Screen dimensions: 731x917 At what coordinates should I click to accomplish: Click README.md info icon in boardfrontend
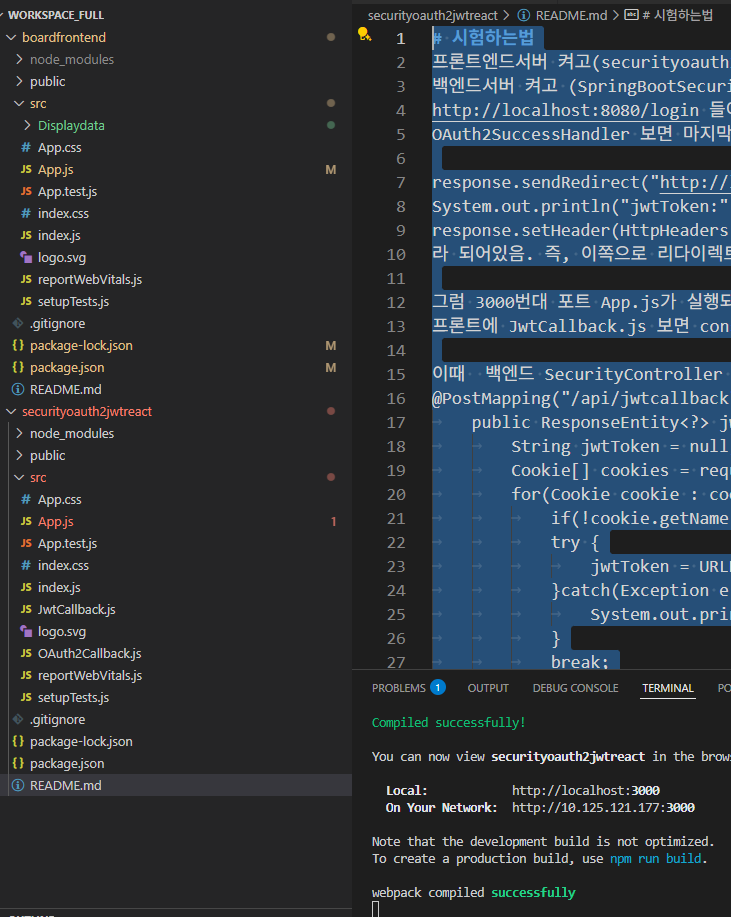coord(18,389)
